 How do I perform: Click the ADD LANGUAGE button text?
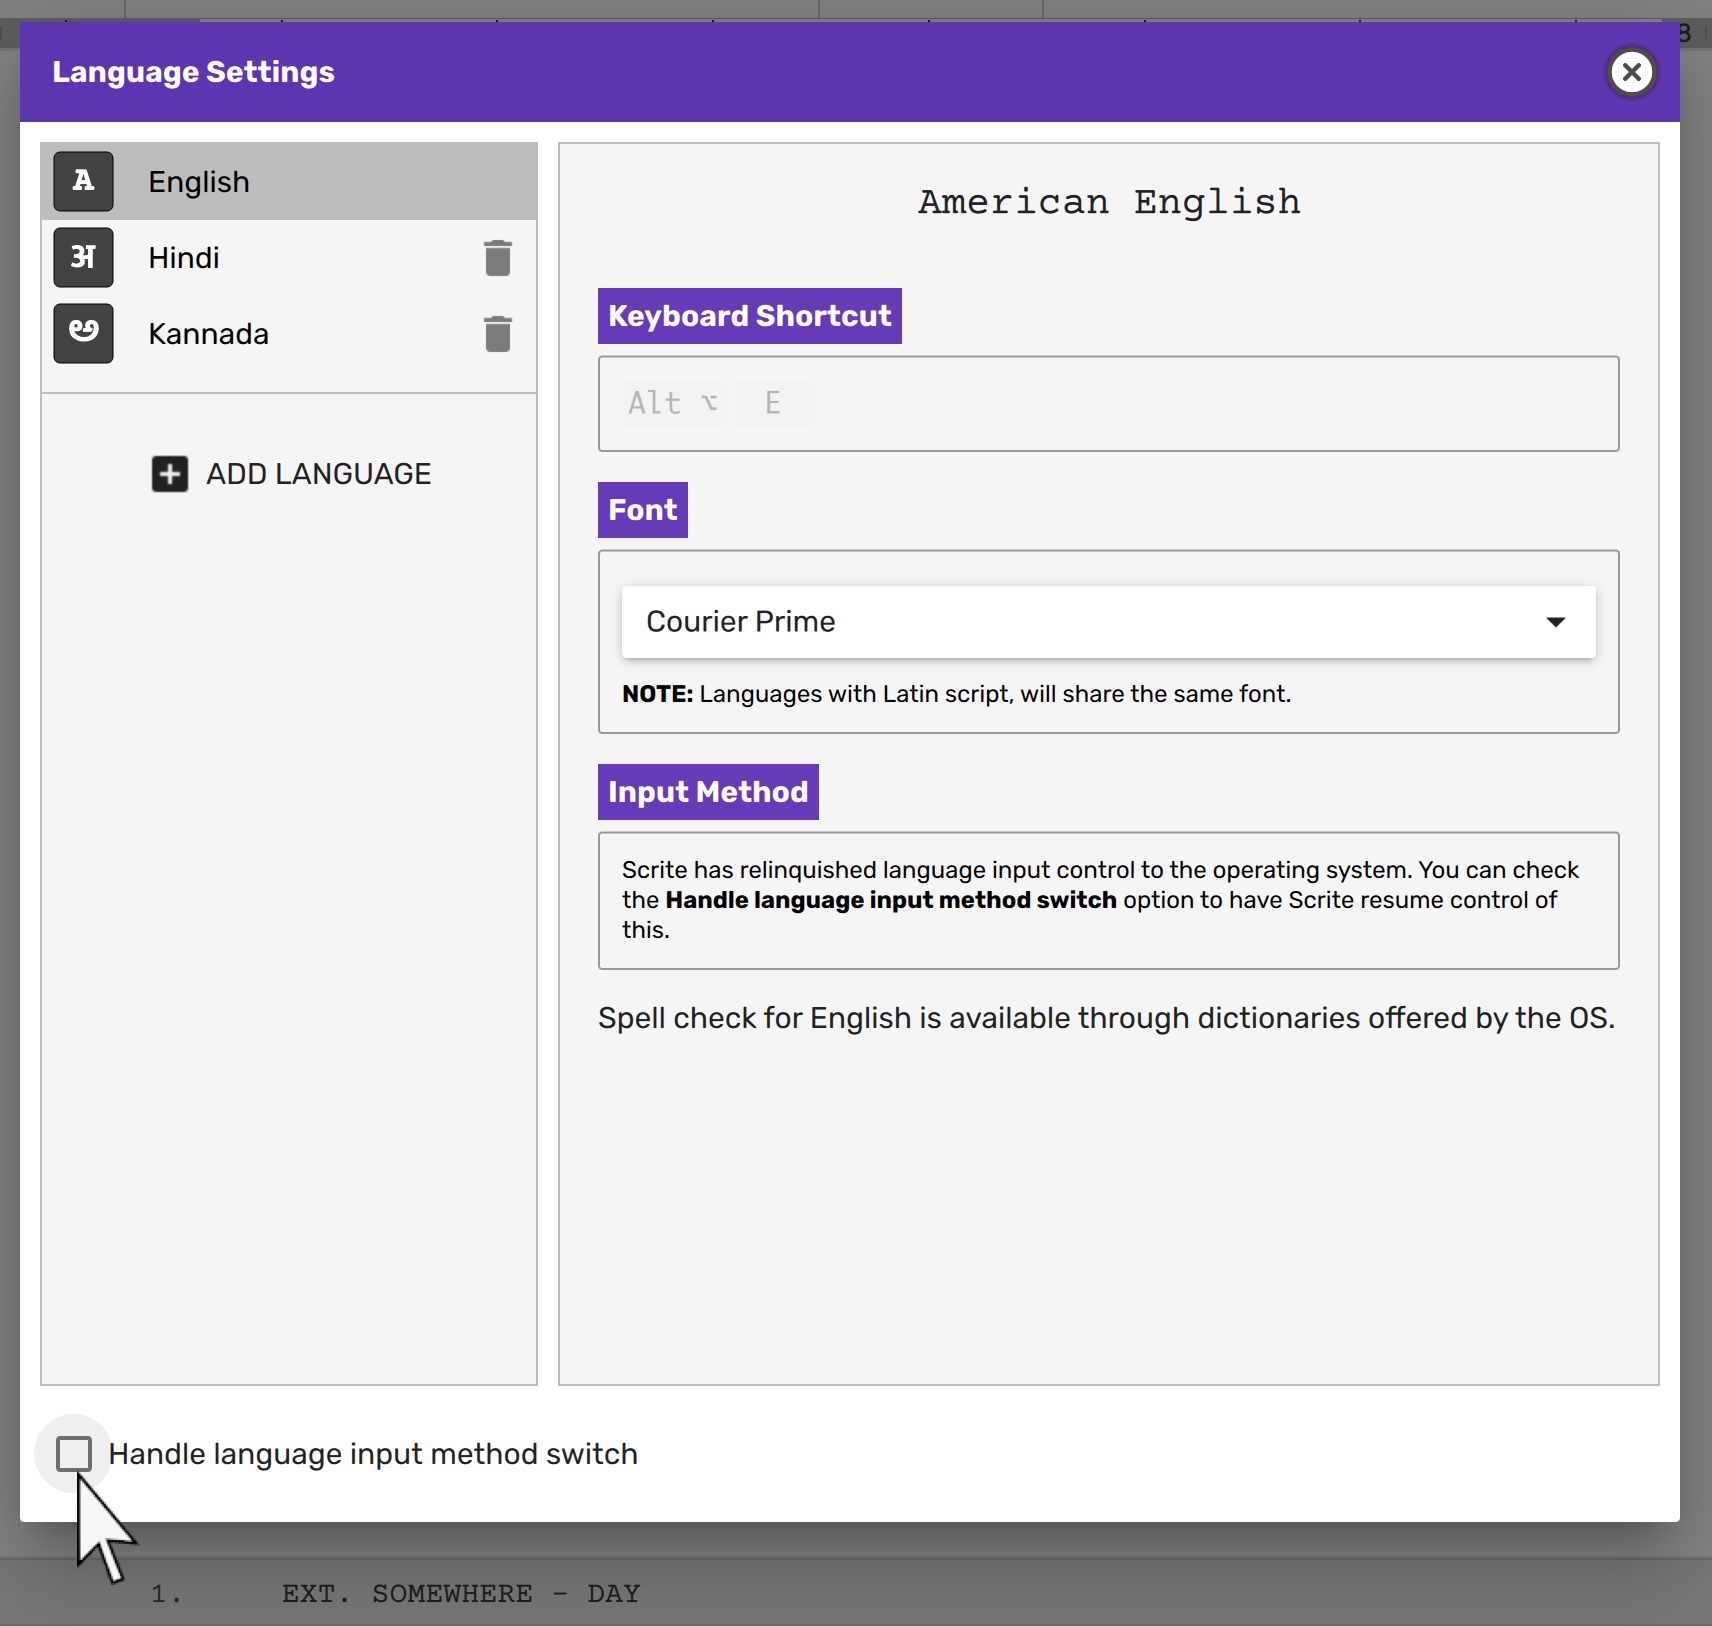click(x=318, y=474)
